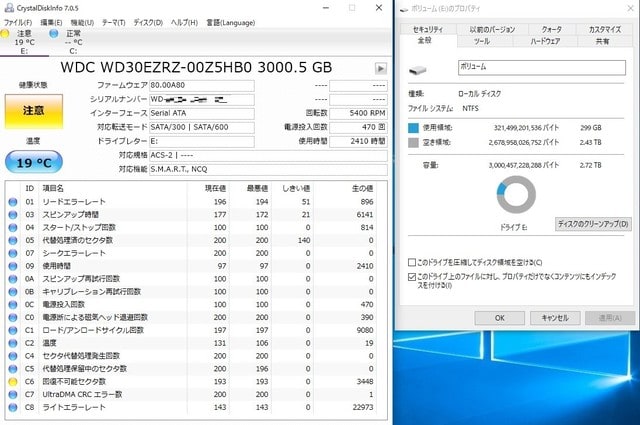Click the blue status icon for attribute 0A
The image size is (640, 425).
click(13, 279)
